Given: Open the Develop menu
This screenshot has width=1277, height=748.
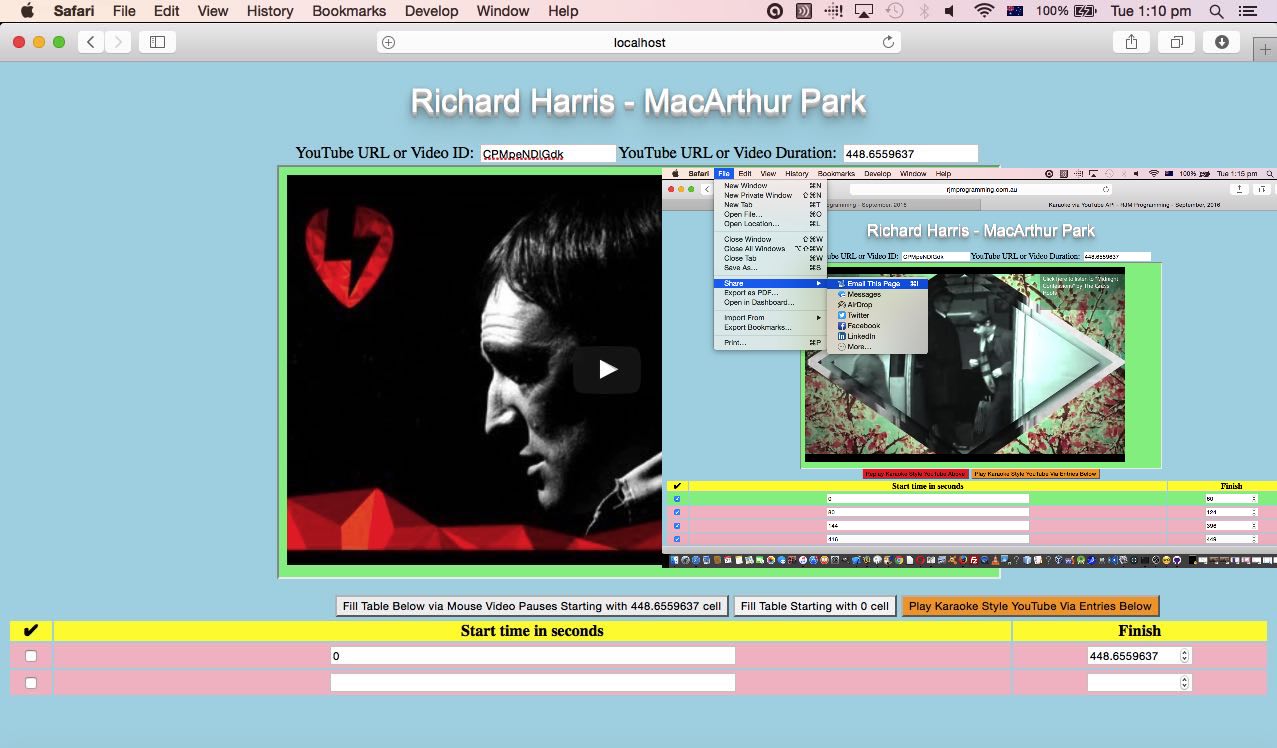Looking at the screenshot, I should tap(431, 11).
